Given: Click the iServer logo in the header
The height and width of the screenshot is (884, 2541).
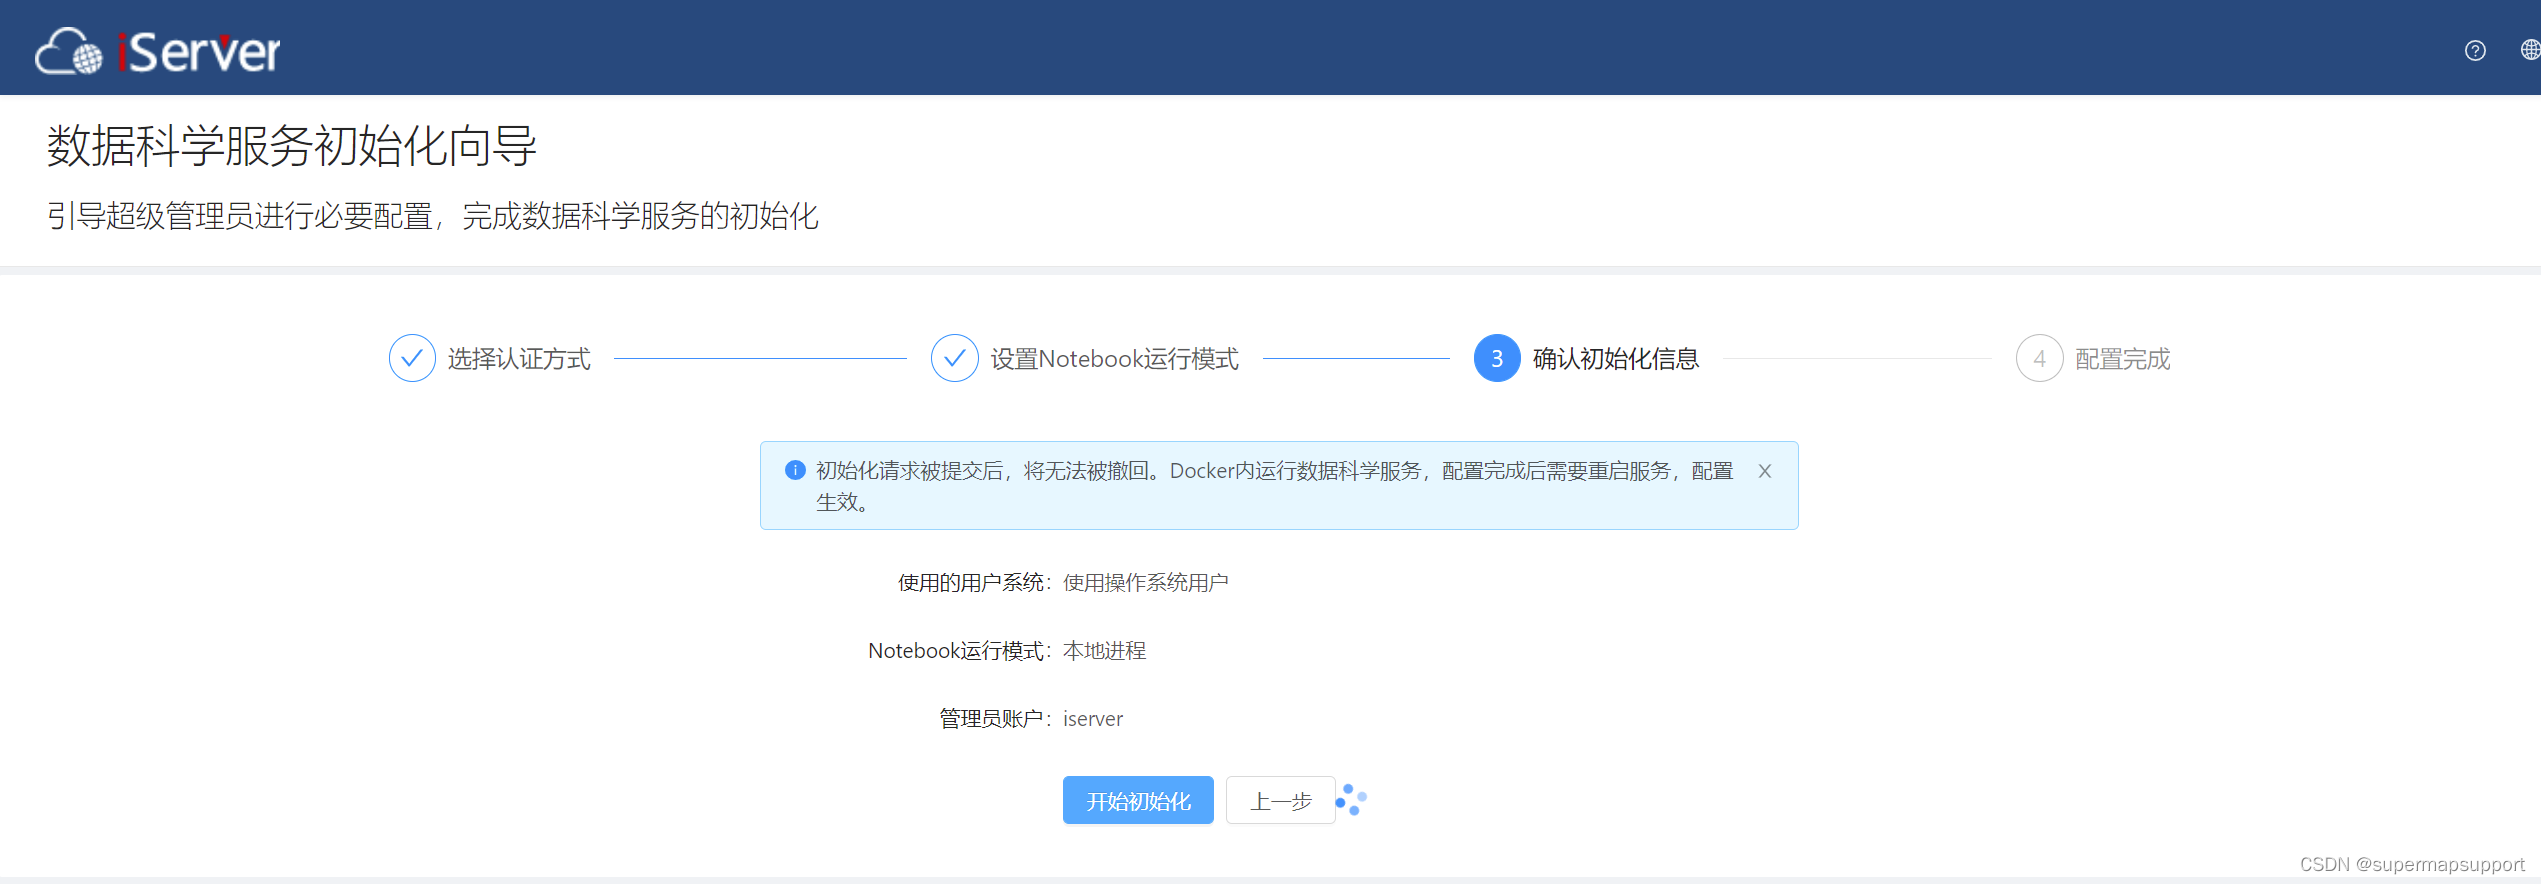Looking at the screenshot, I should tap(158, 51).
